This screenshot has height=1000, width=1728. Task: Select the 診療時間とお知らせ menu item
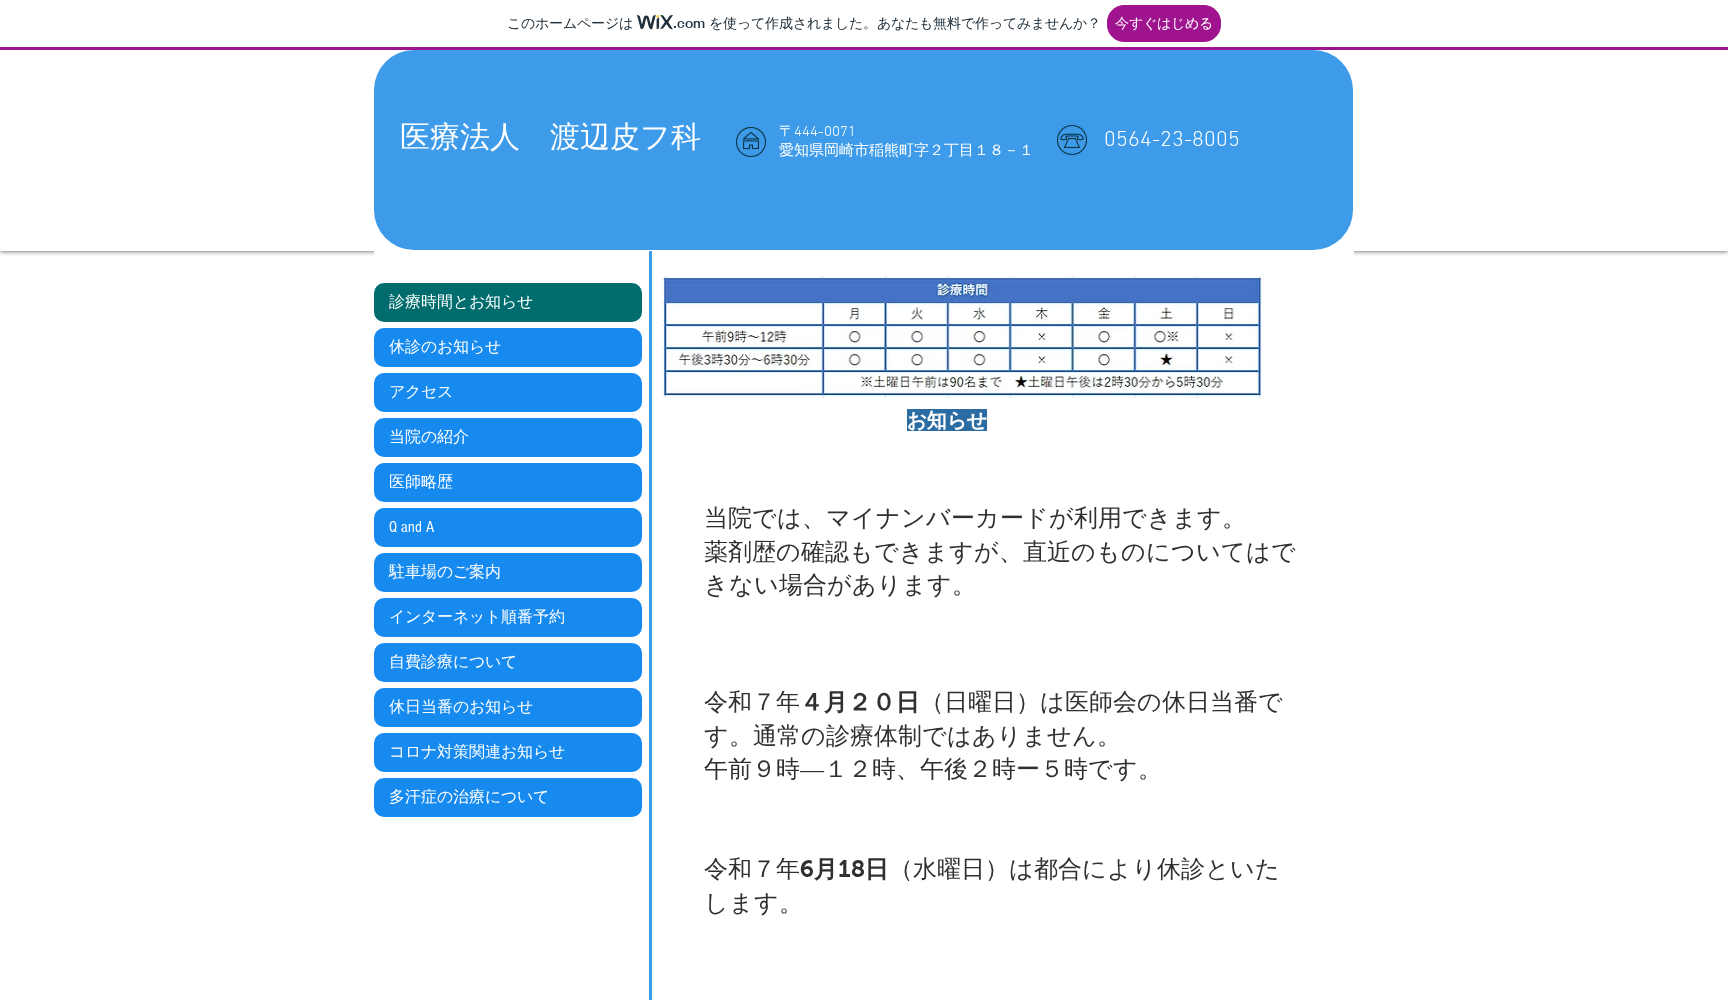507,302
